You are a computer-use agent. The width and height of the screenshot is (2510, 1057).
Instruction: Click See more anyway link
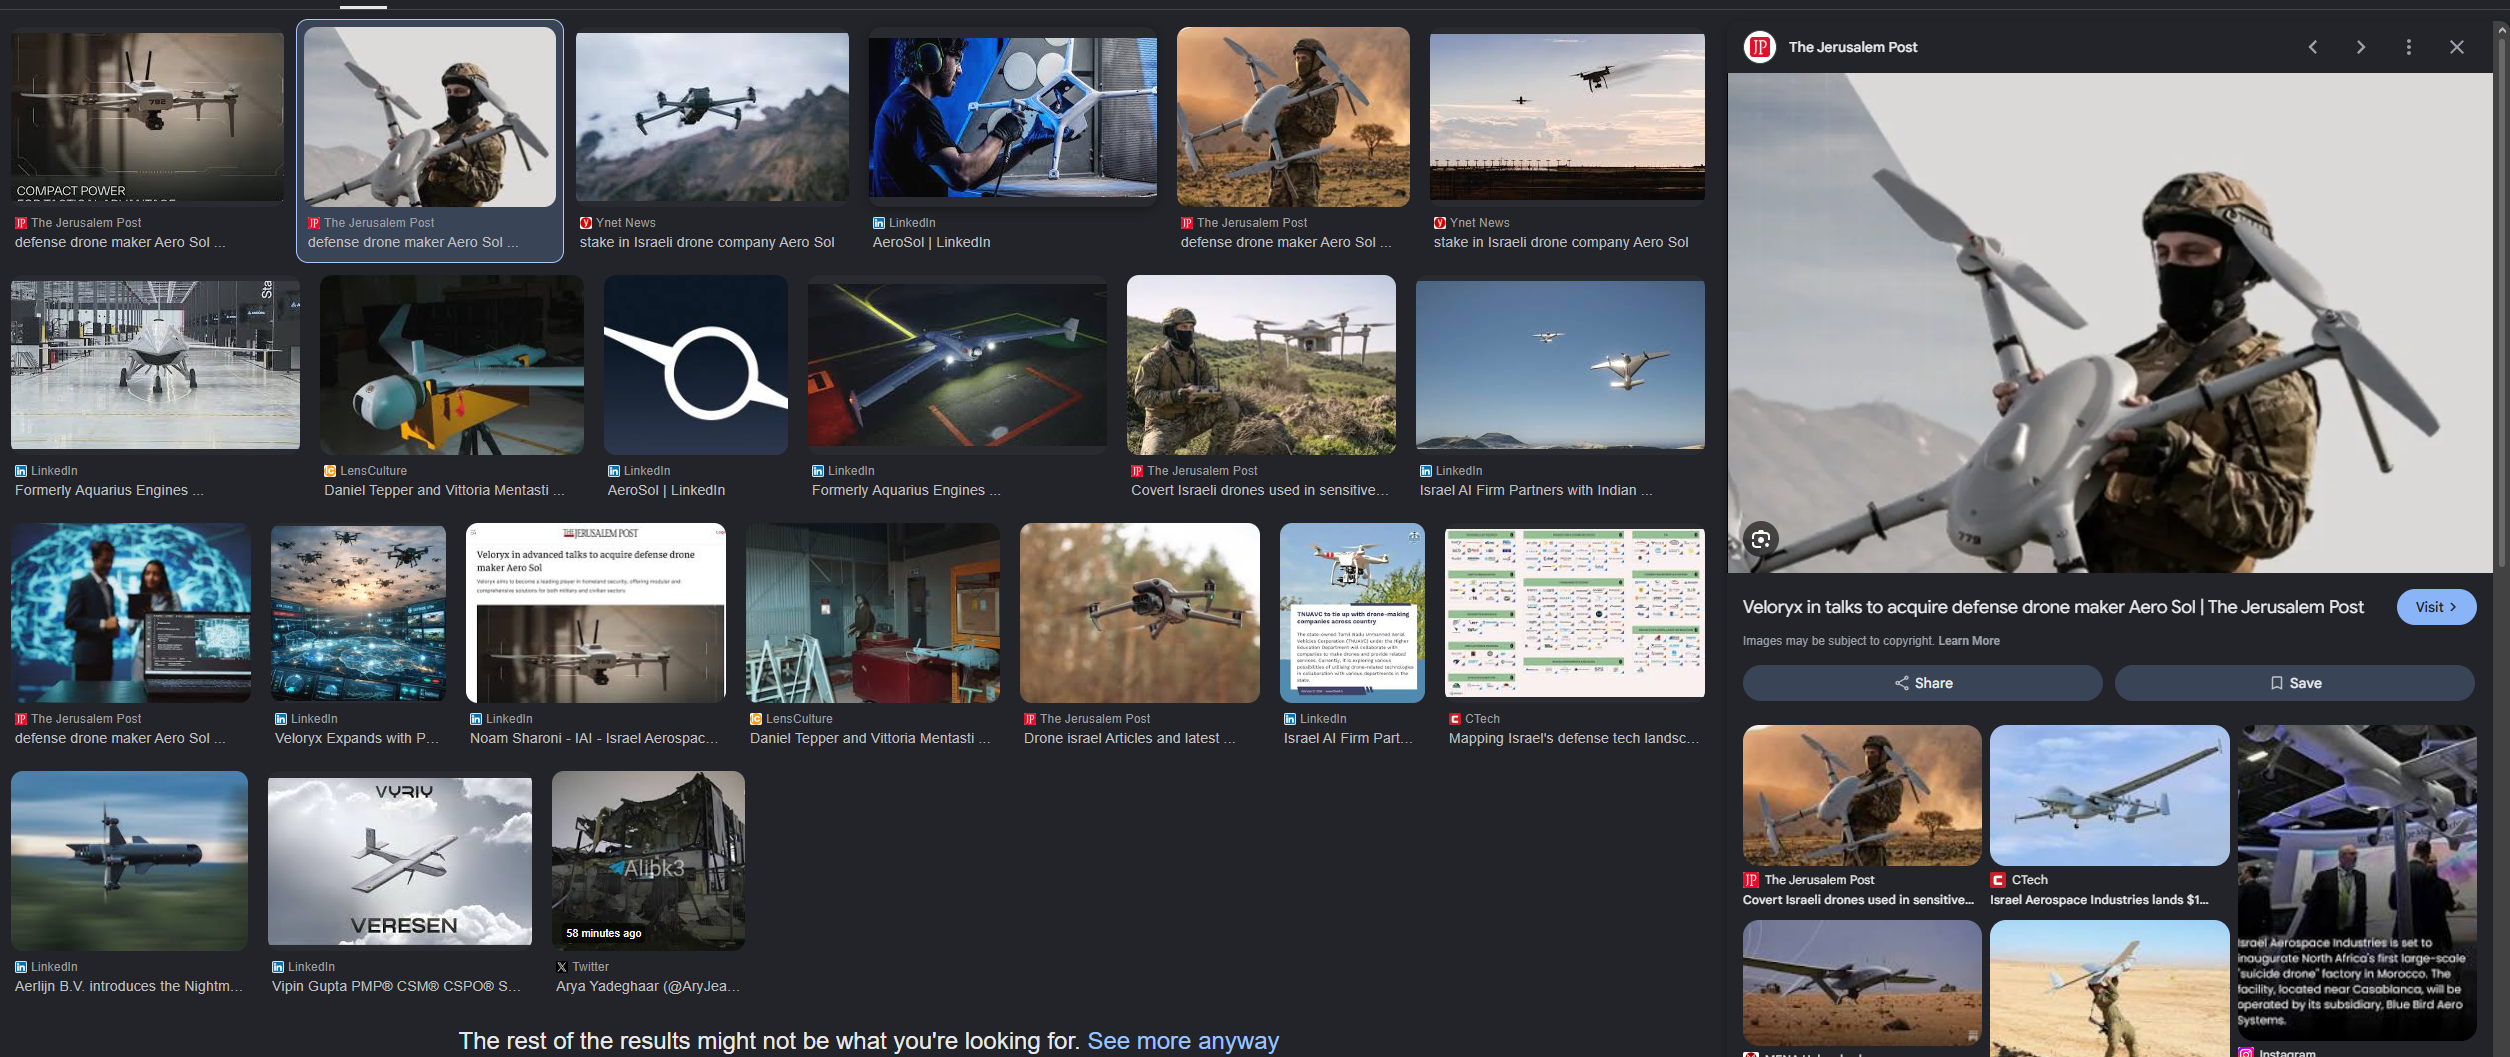(1183, 1041)
